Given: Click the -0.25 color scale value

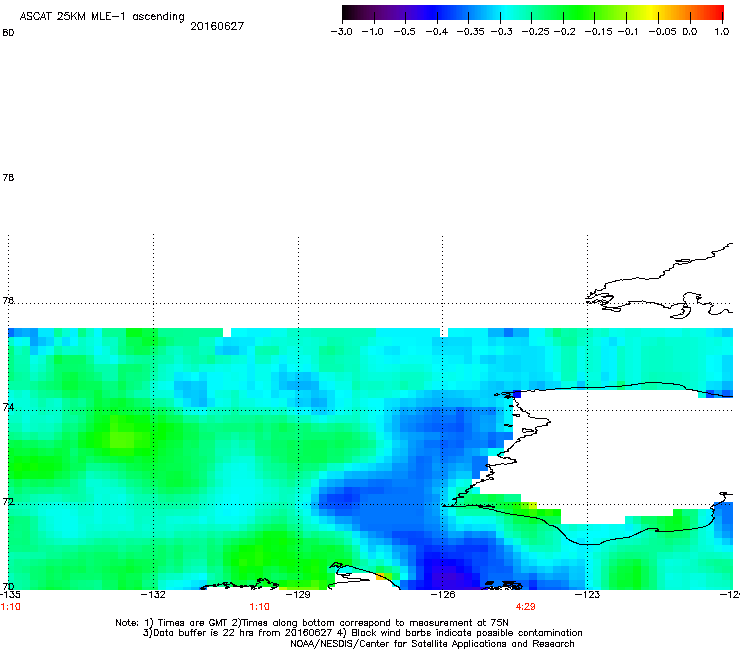Looking at the screenshot, I should click(x=536, y=32).
